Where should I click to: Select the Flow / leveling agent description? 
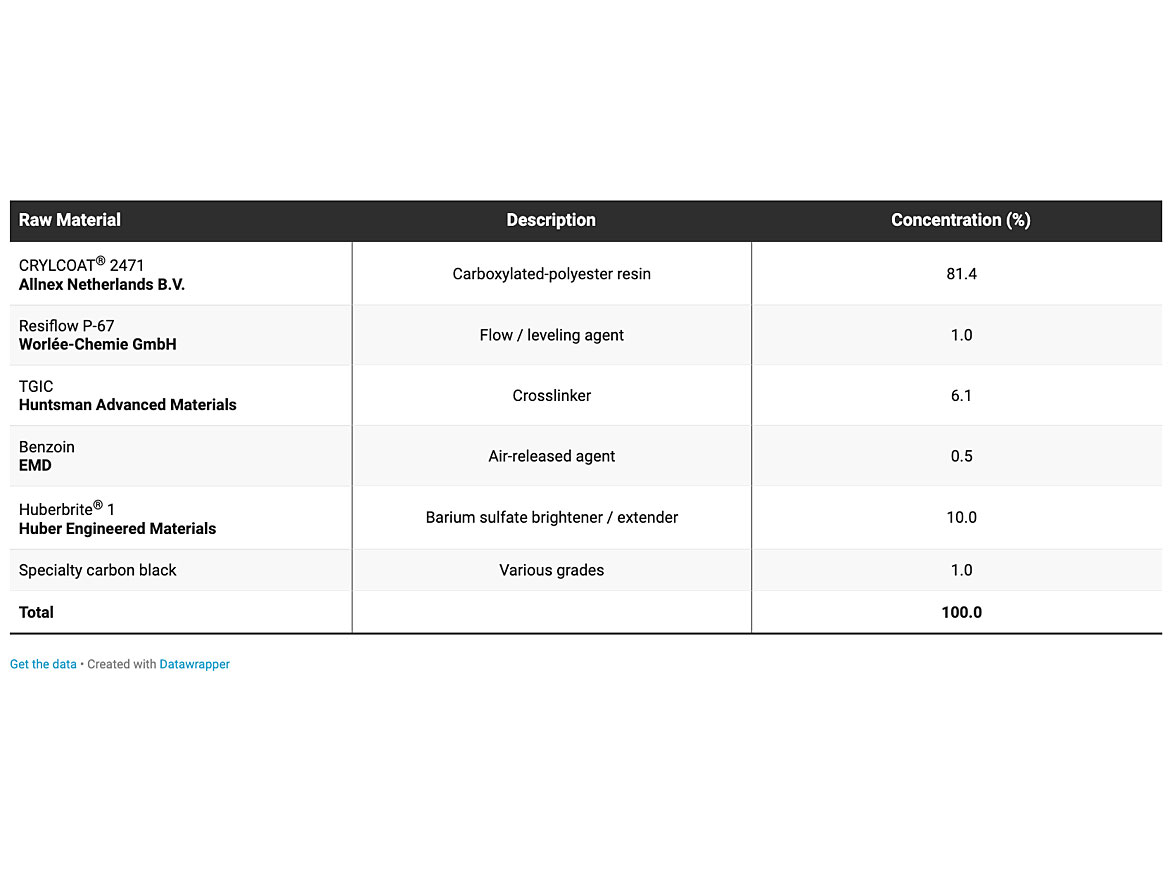pyautogui.click(x=551, y=335)
